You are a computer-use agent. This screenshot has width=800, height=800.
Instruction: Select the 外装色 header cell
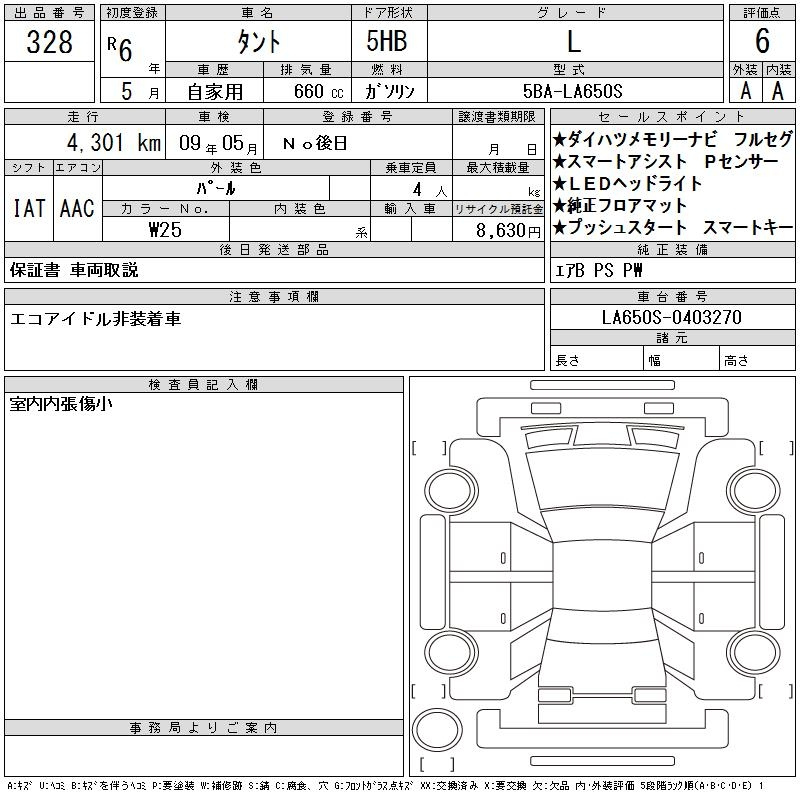pyautogui.click(x=236, y=167)
